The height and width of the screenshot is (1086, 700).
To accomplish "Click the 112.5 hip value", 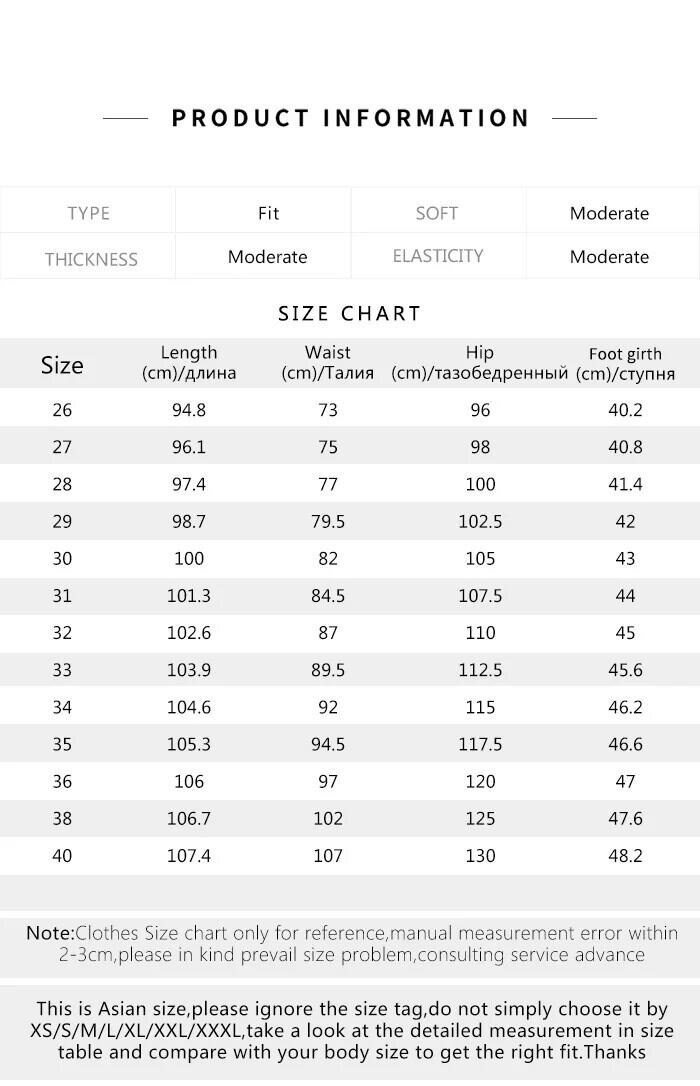I will (x=480, y=670).
